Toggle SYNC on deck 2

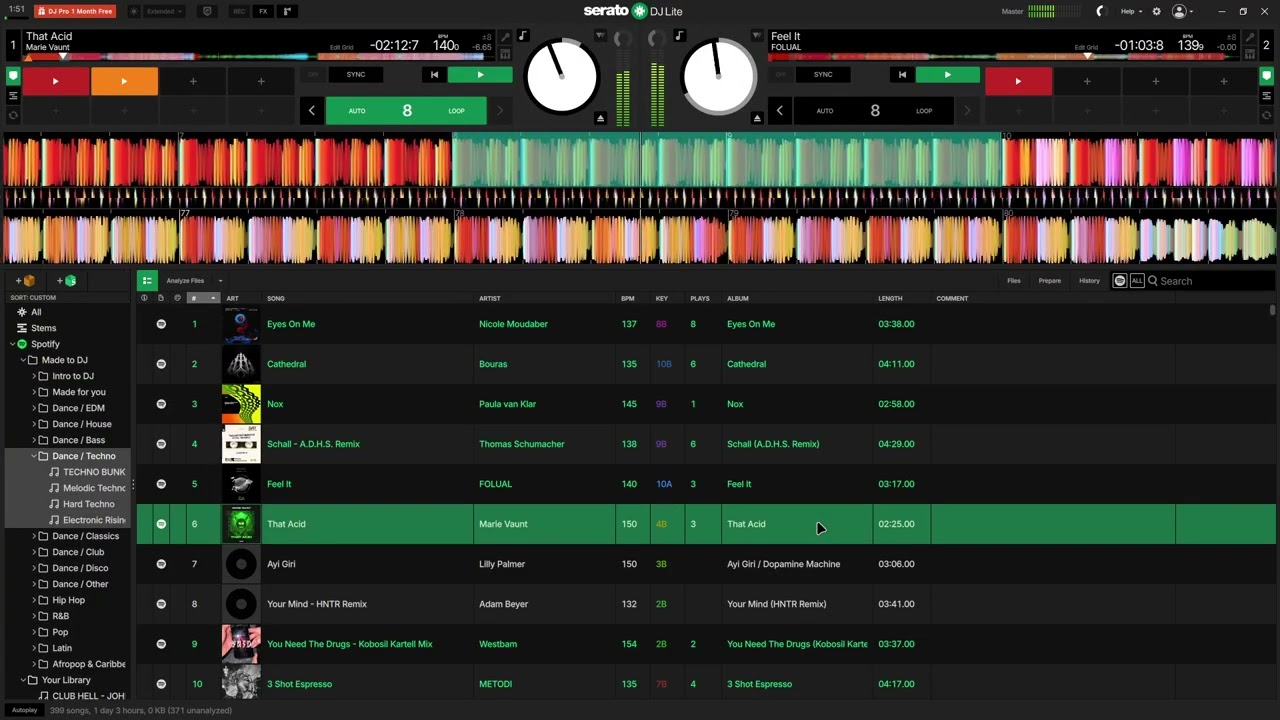click(823, 74)
